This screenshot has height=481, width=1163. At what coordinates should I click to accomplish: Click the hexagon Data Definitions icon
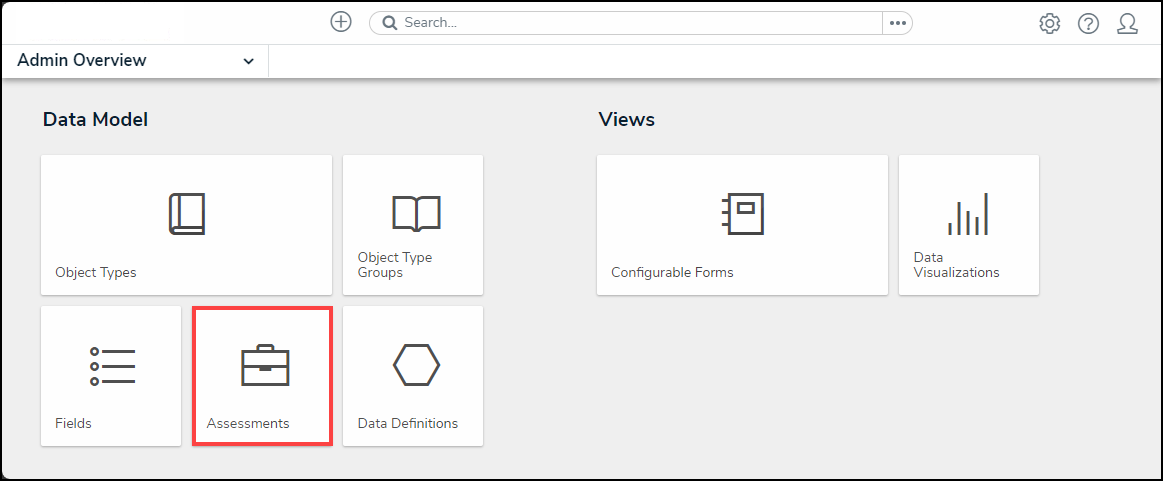pyautogui.click(x=416, y=365)
